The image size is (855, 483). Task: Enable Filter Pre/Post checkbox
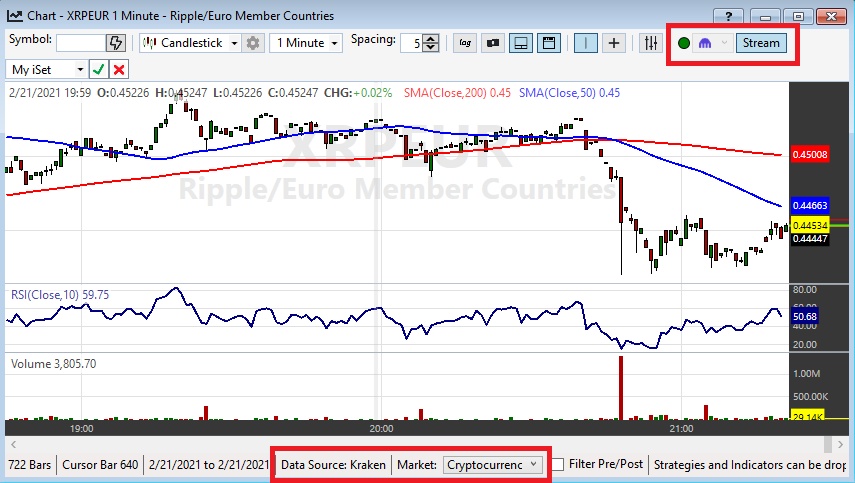pyautogui.click(x=557, y=464)
